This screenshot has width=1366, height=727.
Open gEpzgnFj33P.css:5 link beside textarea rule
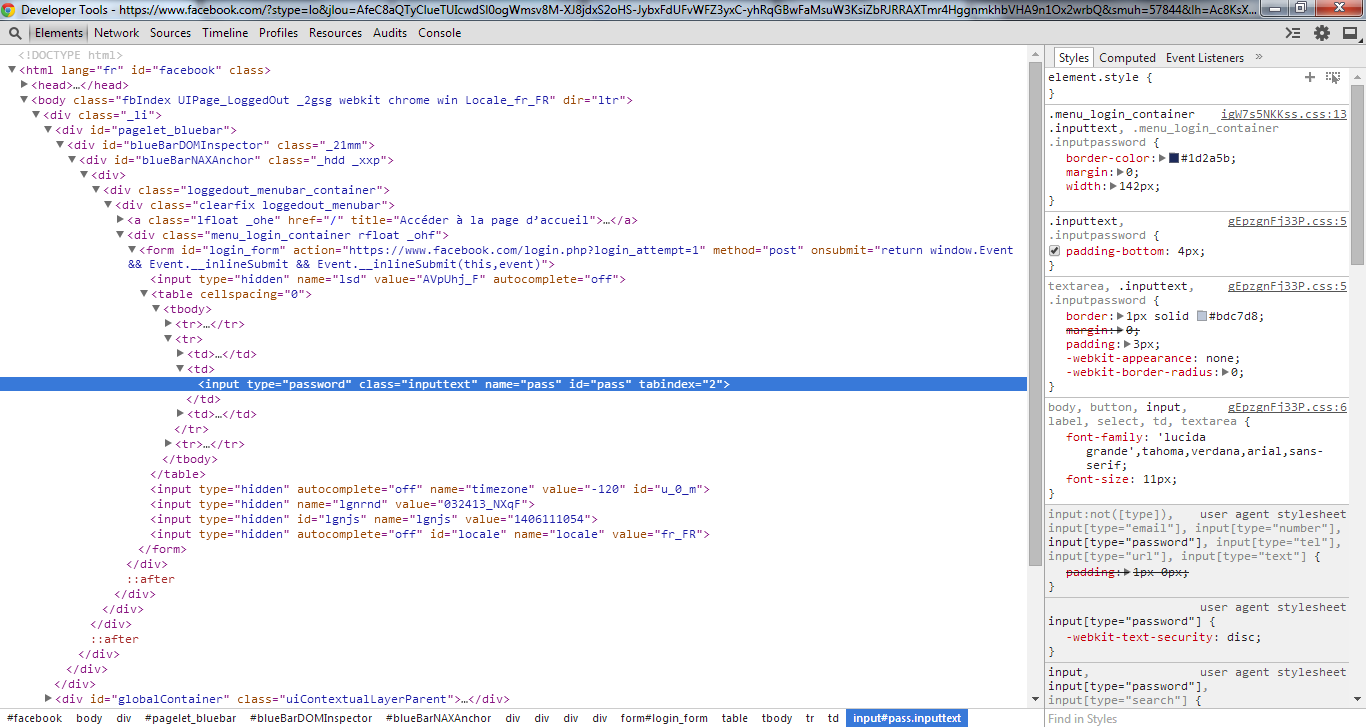pos(1287,286)
